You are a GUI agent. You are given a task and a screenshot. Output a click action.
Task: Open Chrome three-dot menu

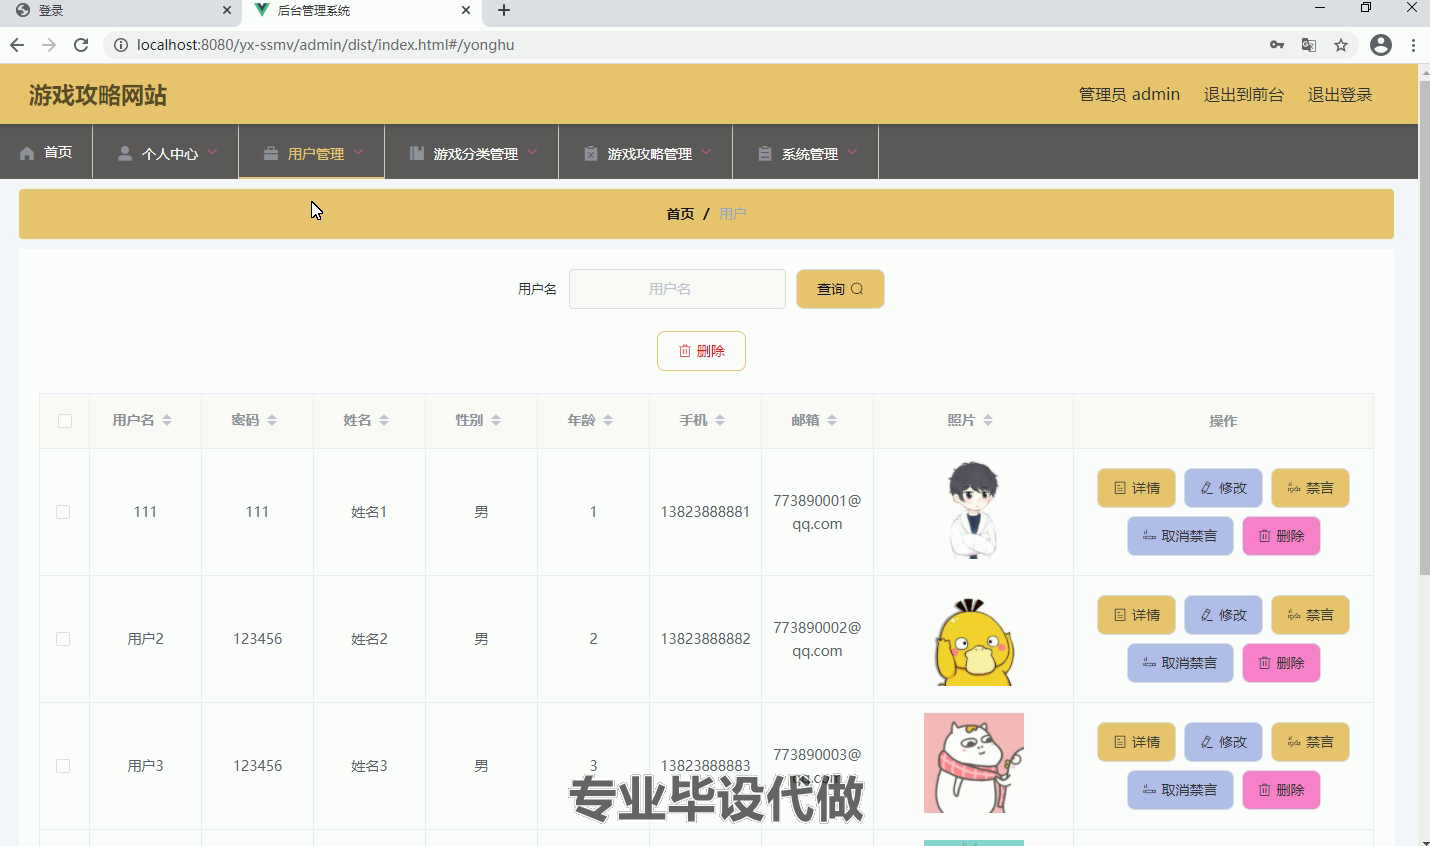click(x=1413, y=45)
